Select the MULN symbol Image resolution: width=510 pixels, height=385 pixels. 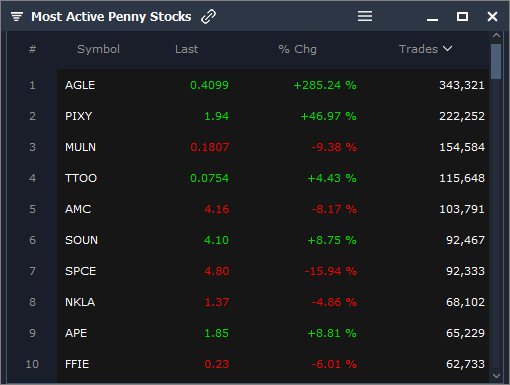coord(80,147)
